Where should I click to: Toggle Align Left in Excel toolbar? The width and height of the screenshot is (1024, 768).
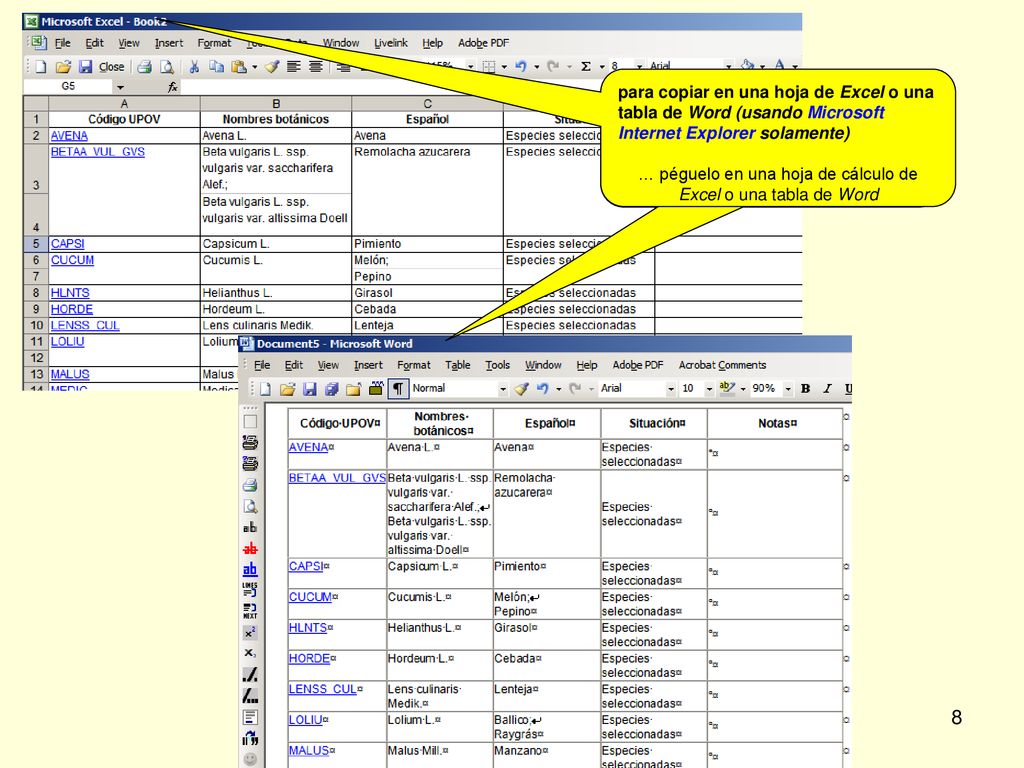click(x=294, y=67)
